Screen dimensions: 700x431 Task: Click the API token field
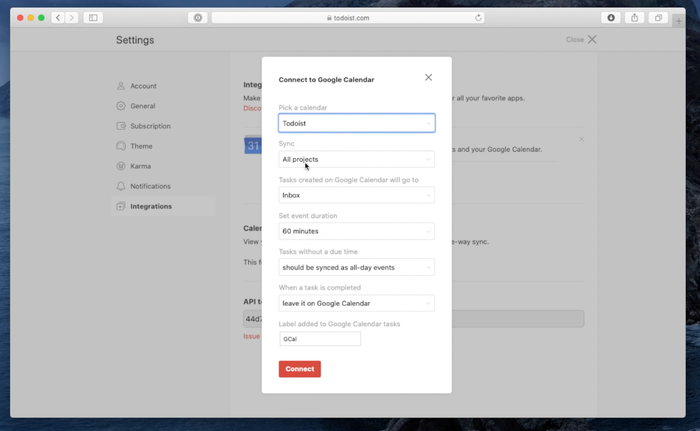coord(413,319)
